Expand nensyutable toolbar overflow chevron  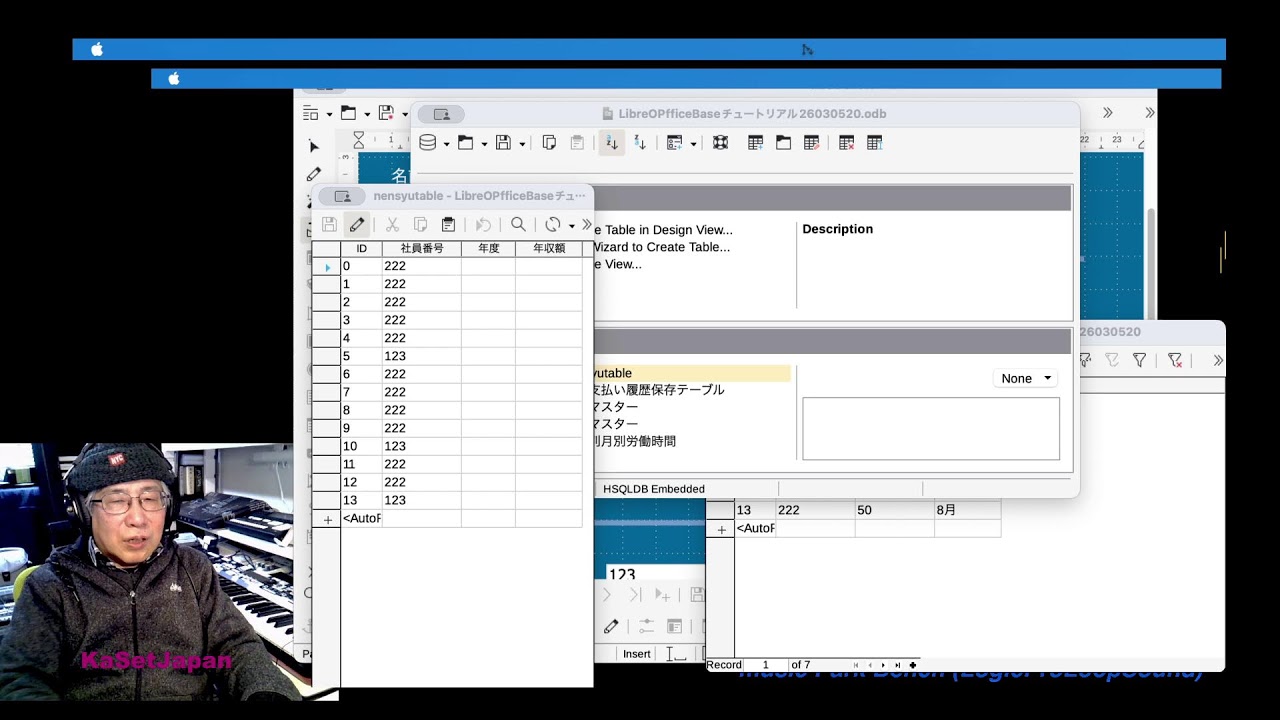(x=587, y=225)
